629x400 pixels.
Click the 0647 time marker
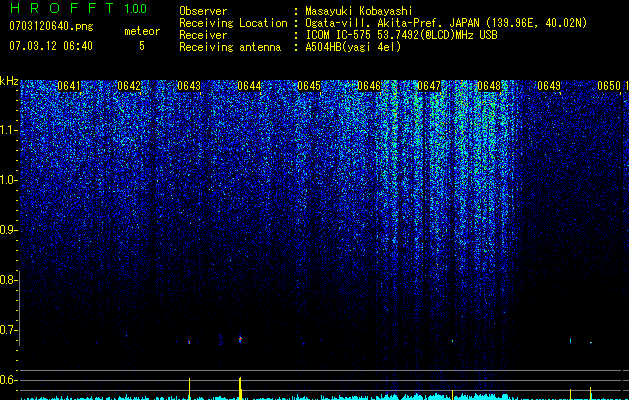(429, 86)
